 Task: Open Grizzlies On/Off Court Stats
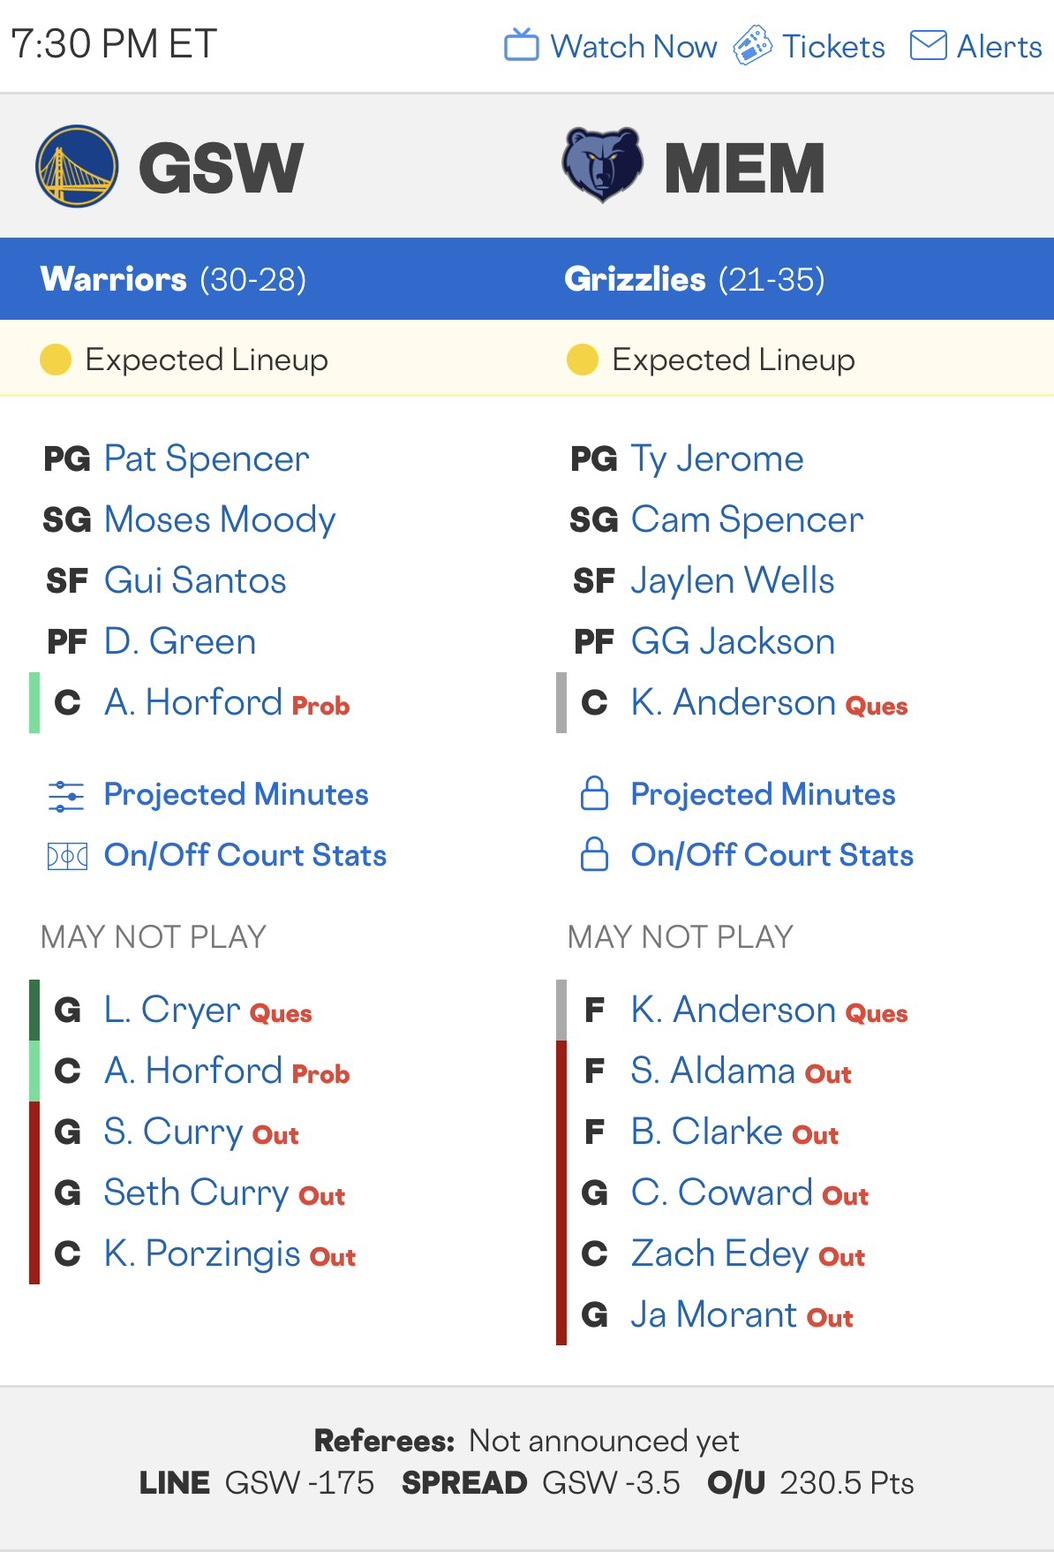click(x=772, y=855)
